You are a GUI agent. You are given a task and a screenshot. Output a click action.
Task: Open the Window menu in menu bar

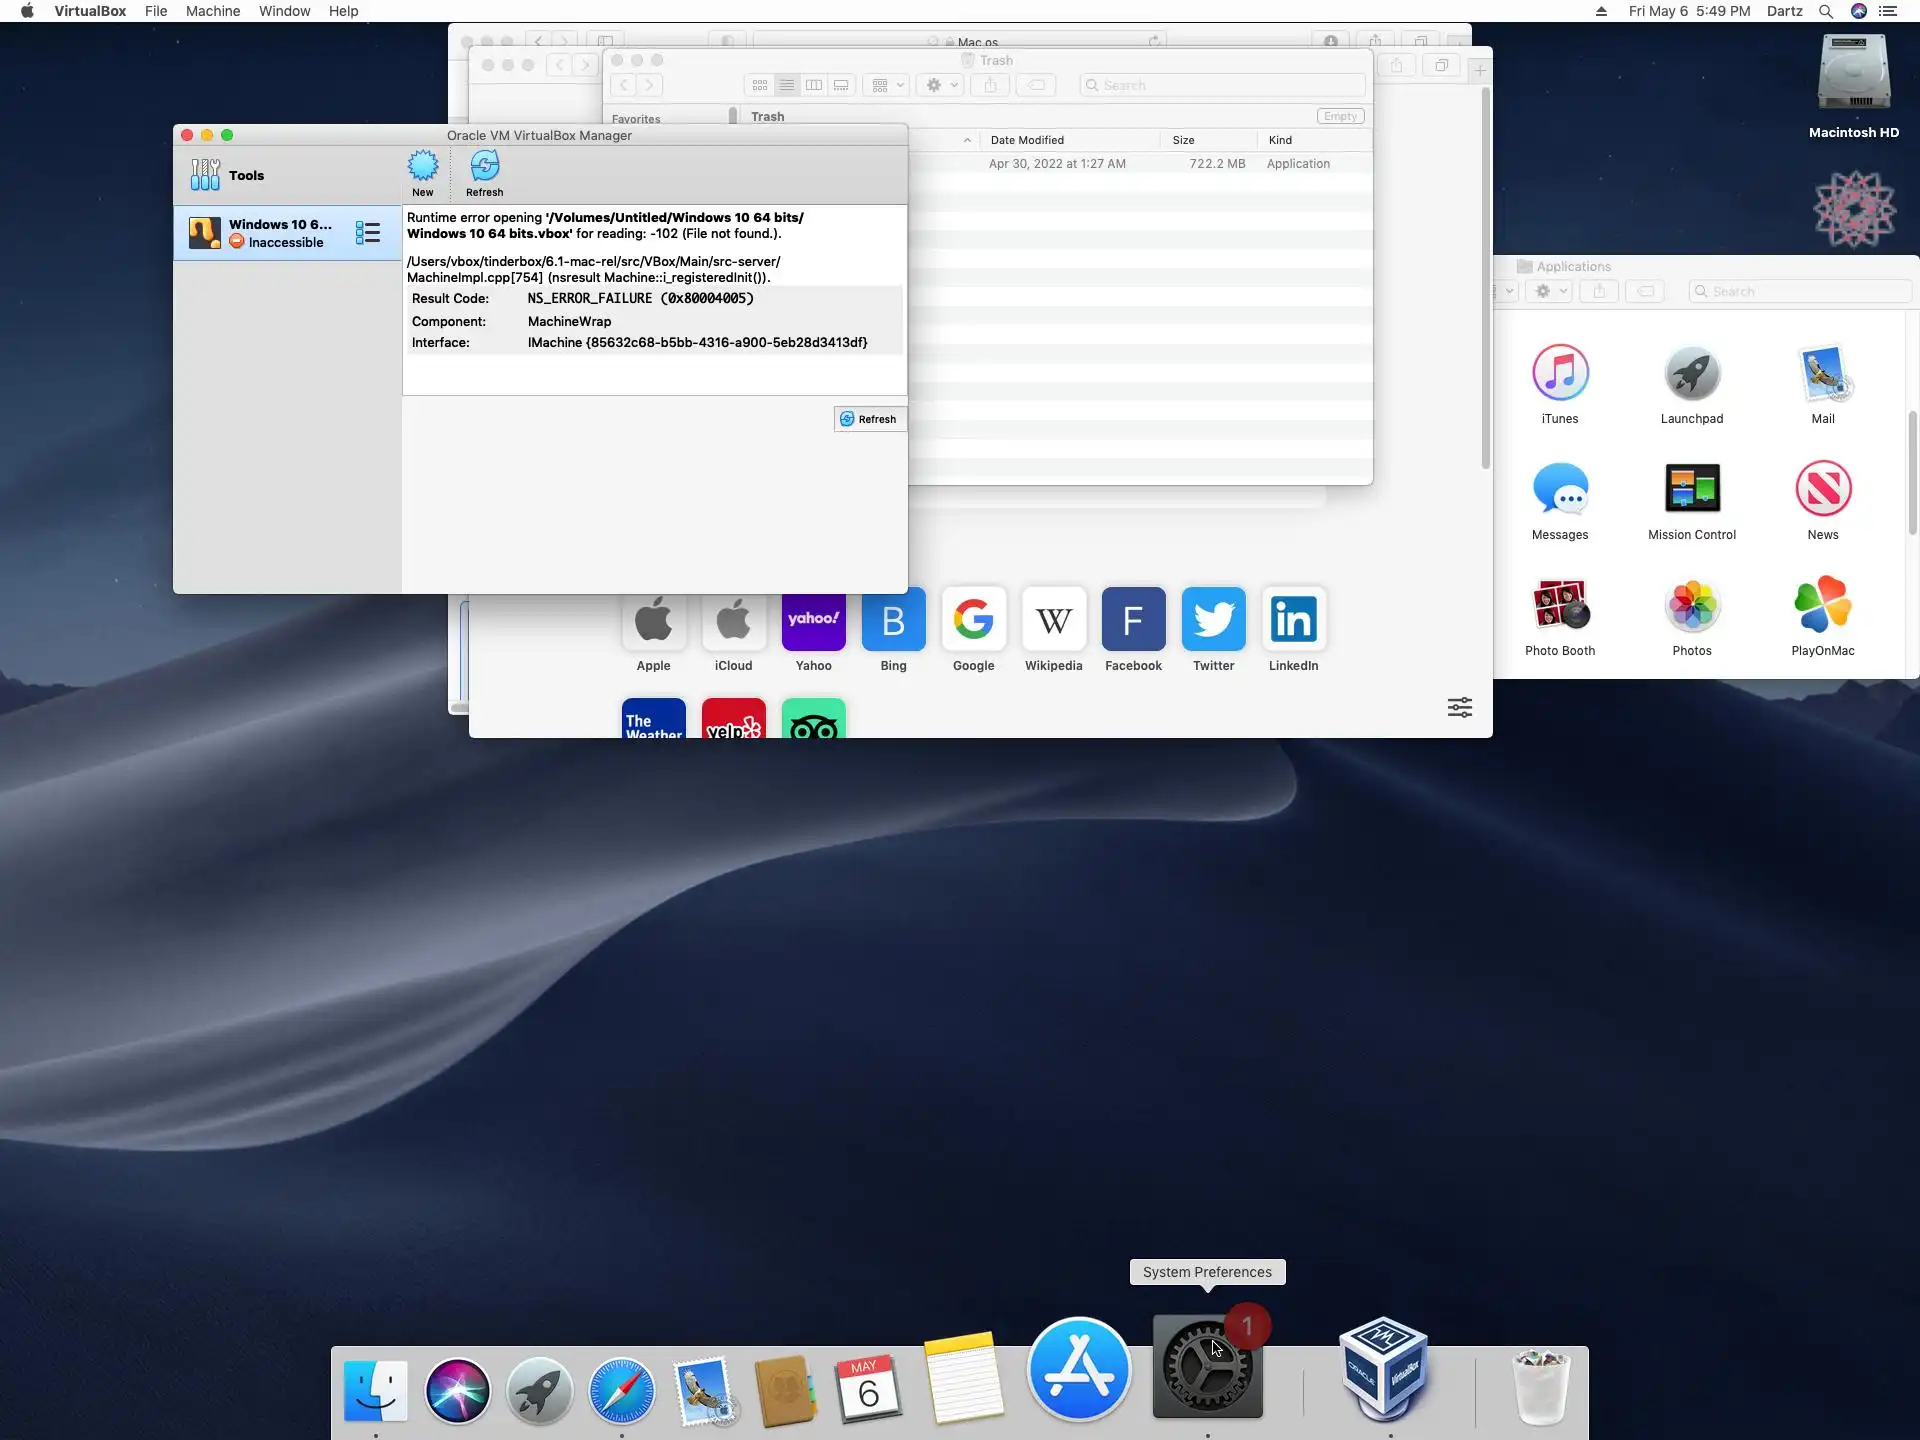tap(284, 11)
